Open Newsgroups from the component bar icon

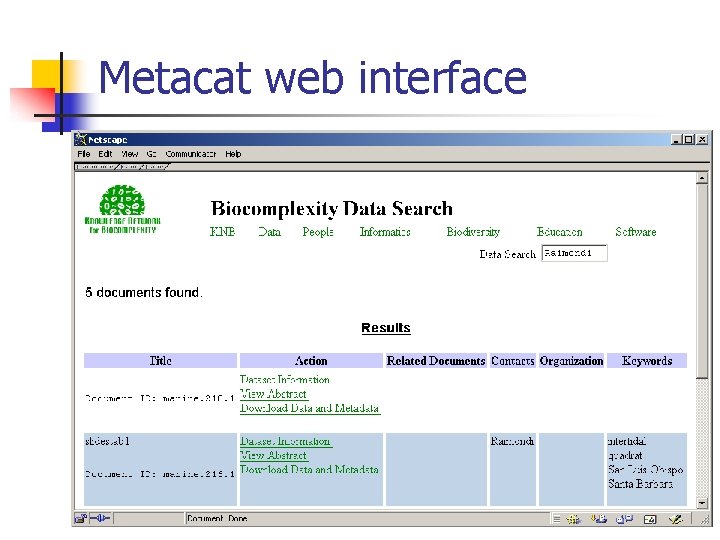(x=624, y=519)
